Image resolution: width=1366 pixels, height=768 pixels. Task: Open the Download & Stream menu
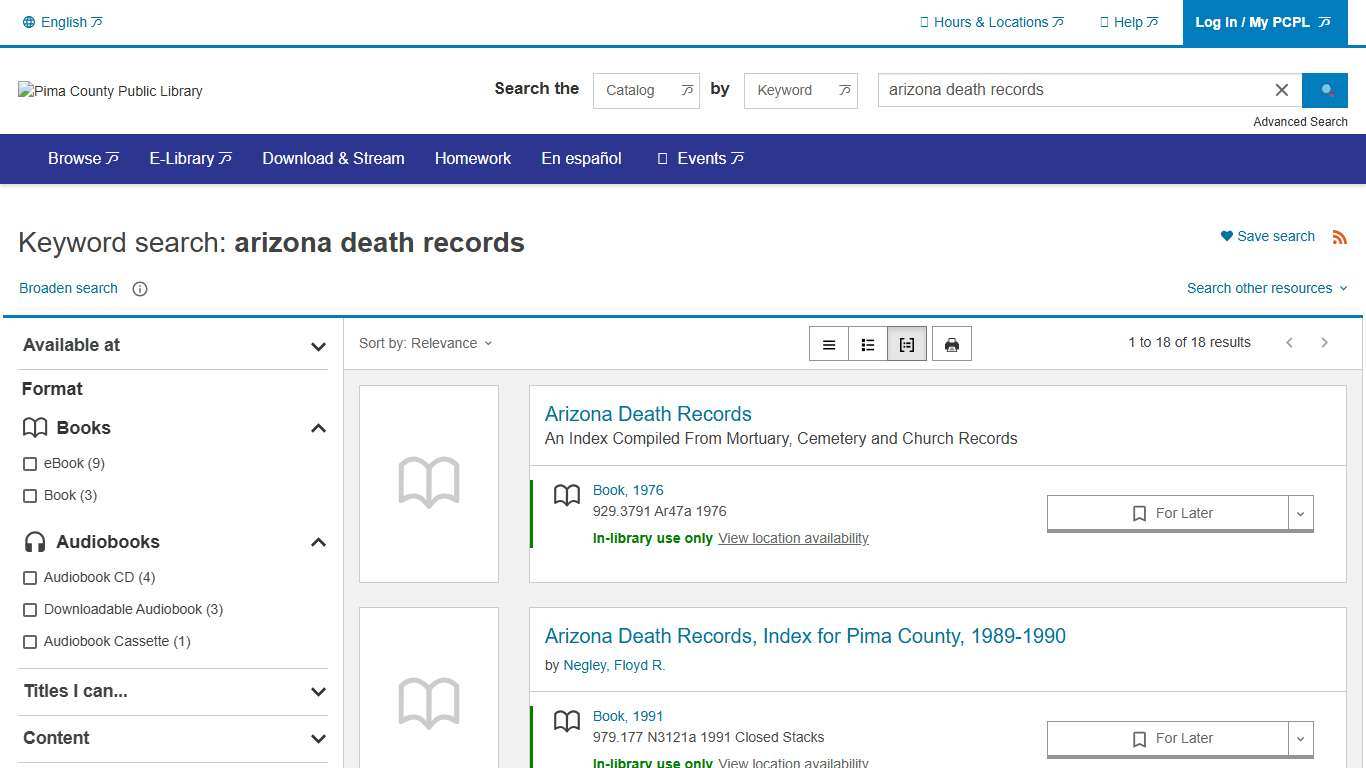333,158
